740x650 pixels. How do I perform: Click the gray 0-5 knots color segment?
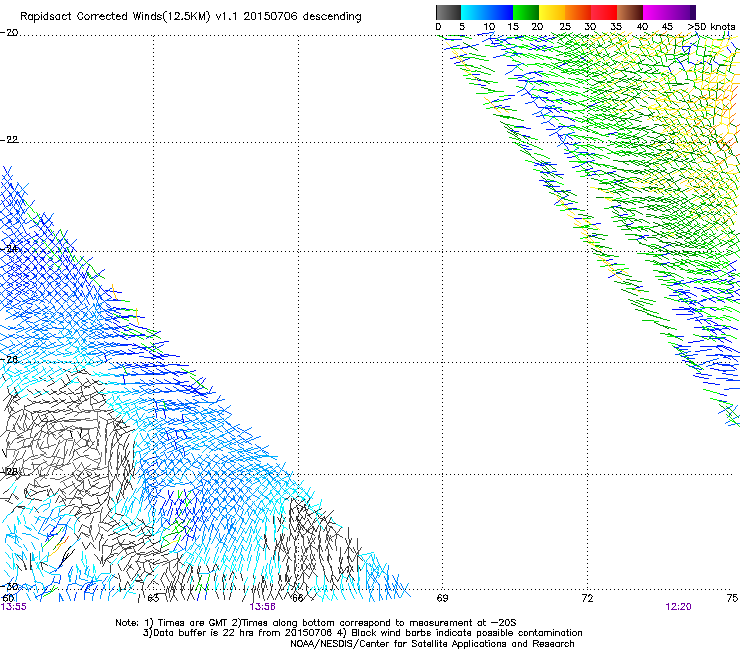tap(448, 12)
